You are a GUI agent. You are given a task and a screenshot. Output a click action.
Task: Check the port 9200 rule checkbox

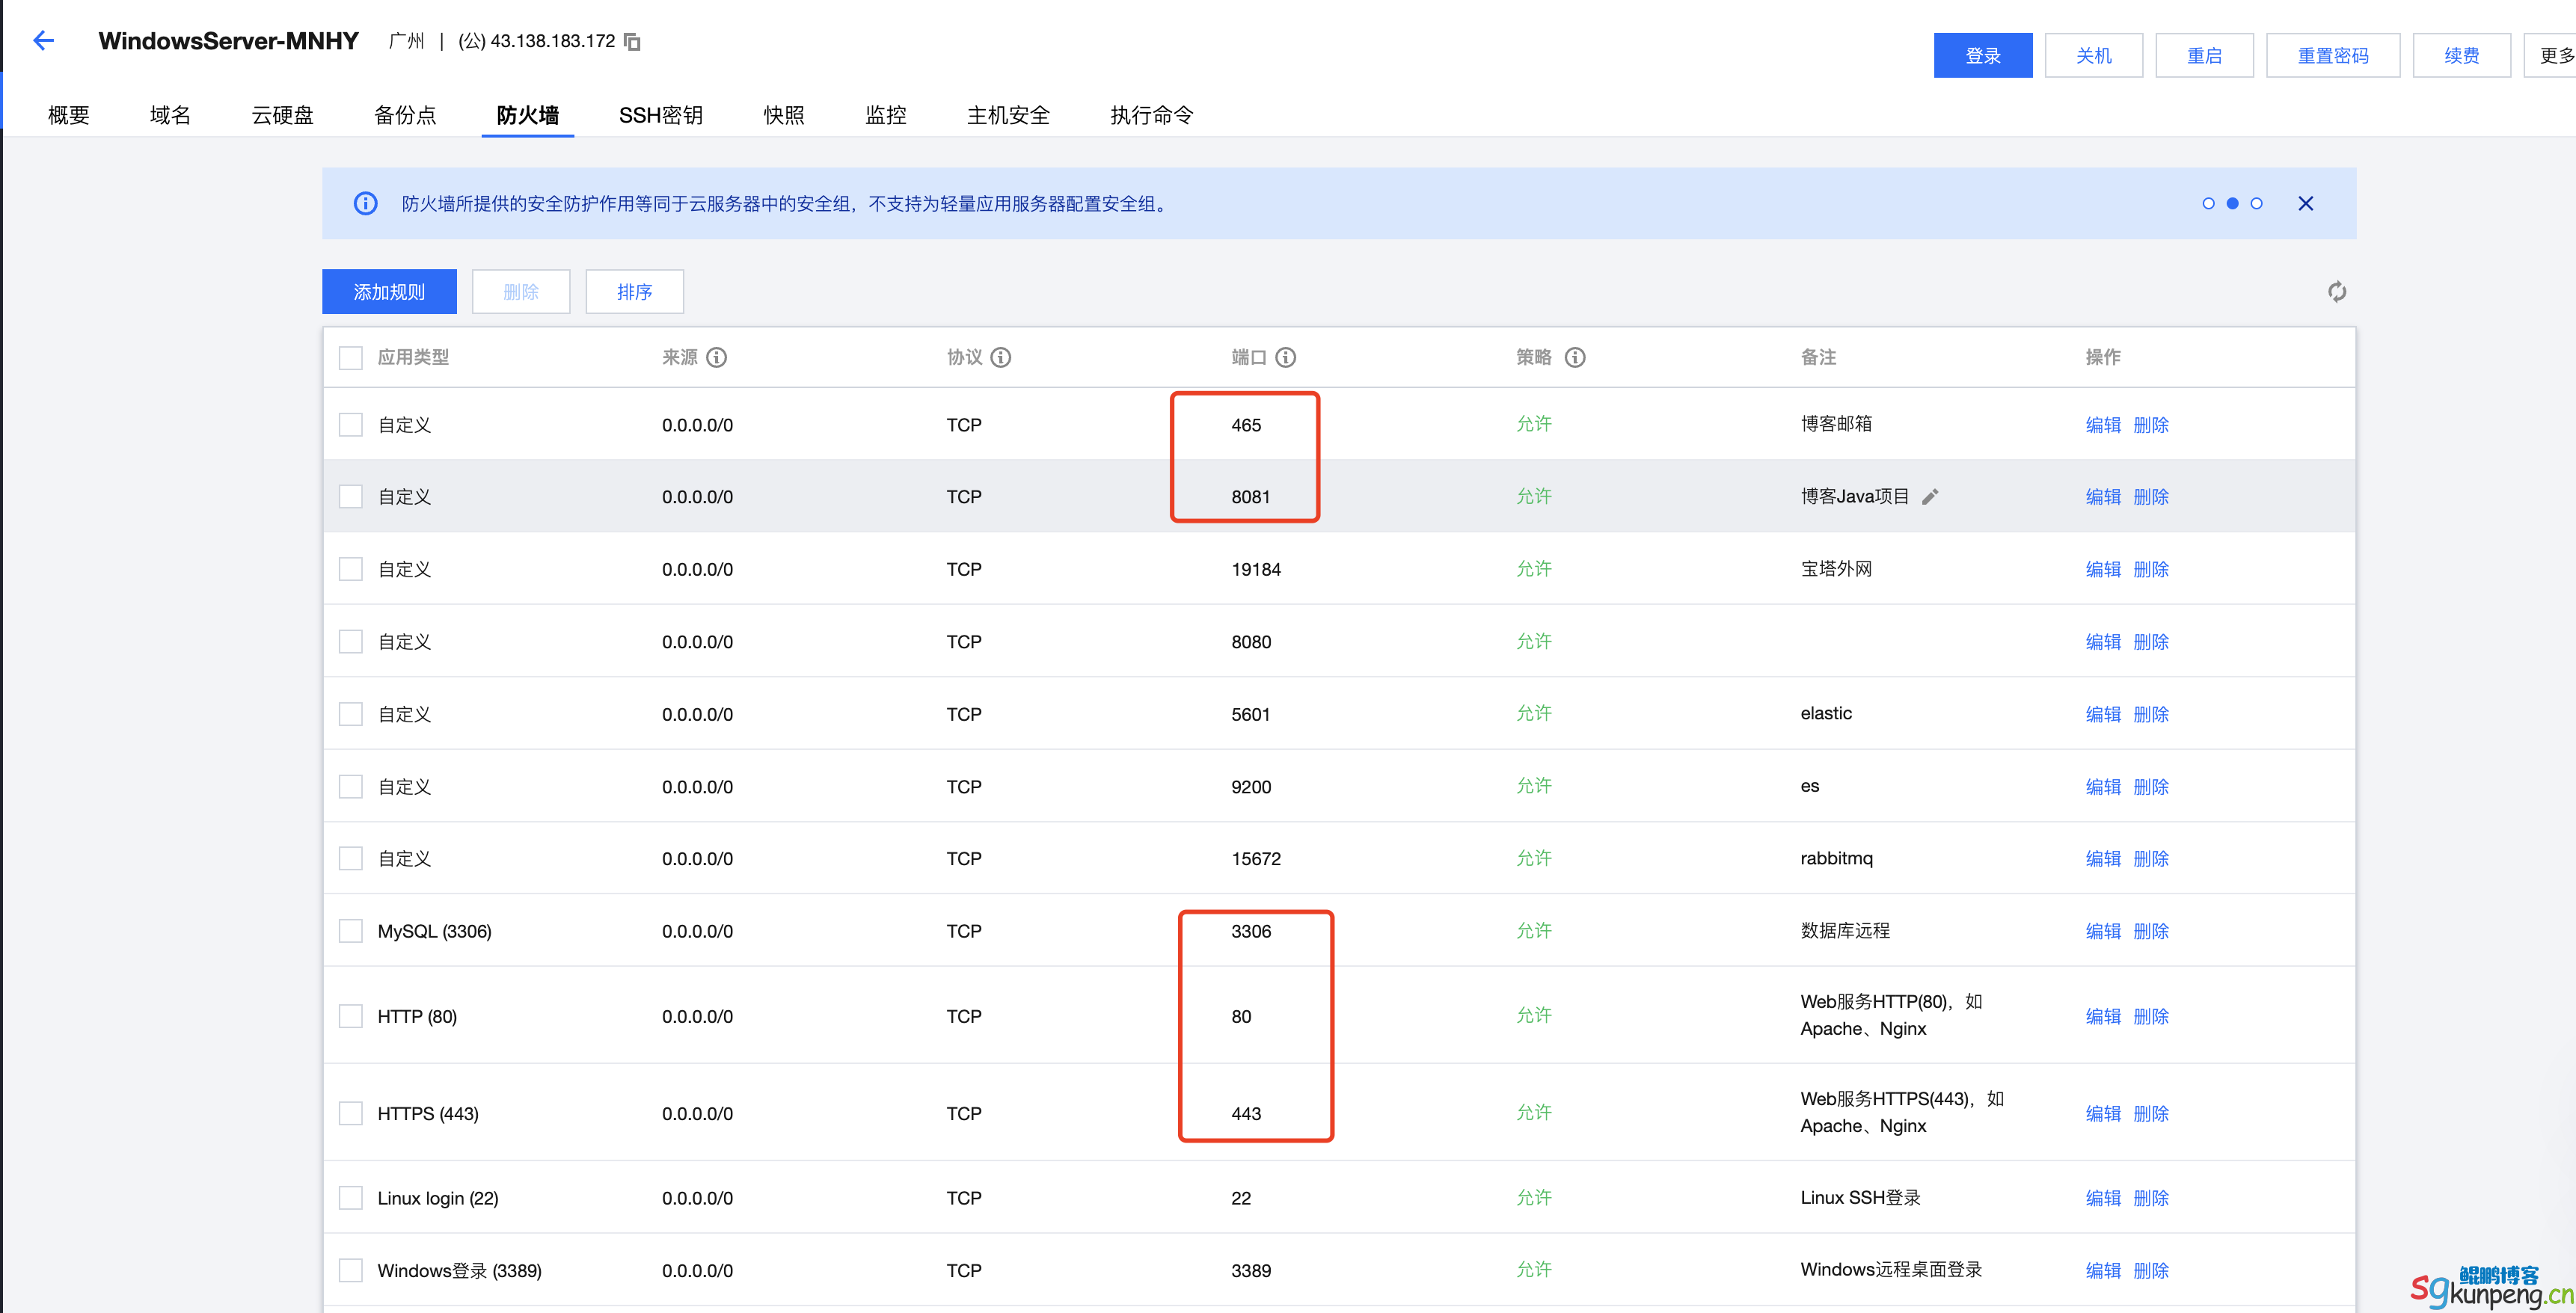[x=351, y=787]
